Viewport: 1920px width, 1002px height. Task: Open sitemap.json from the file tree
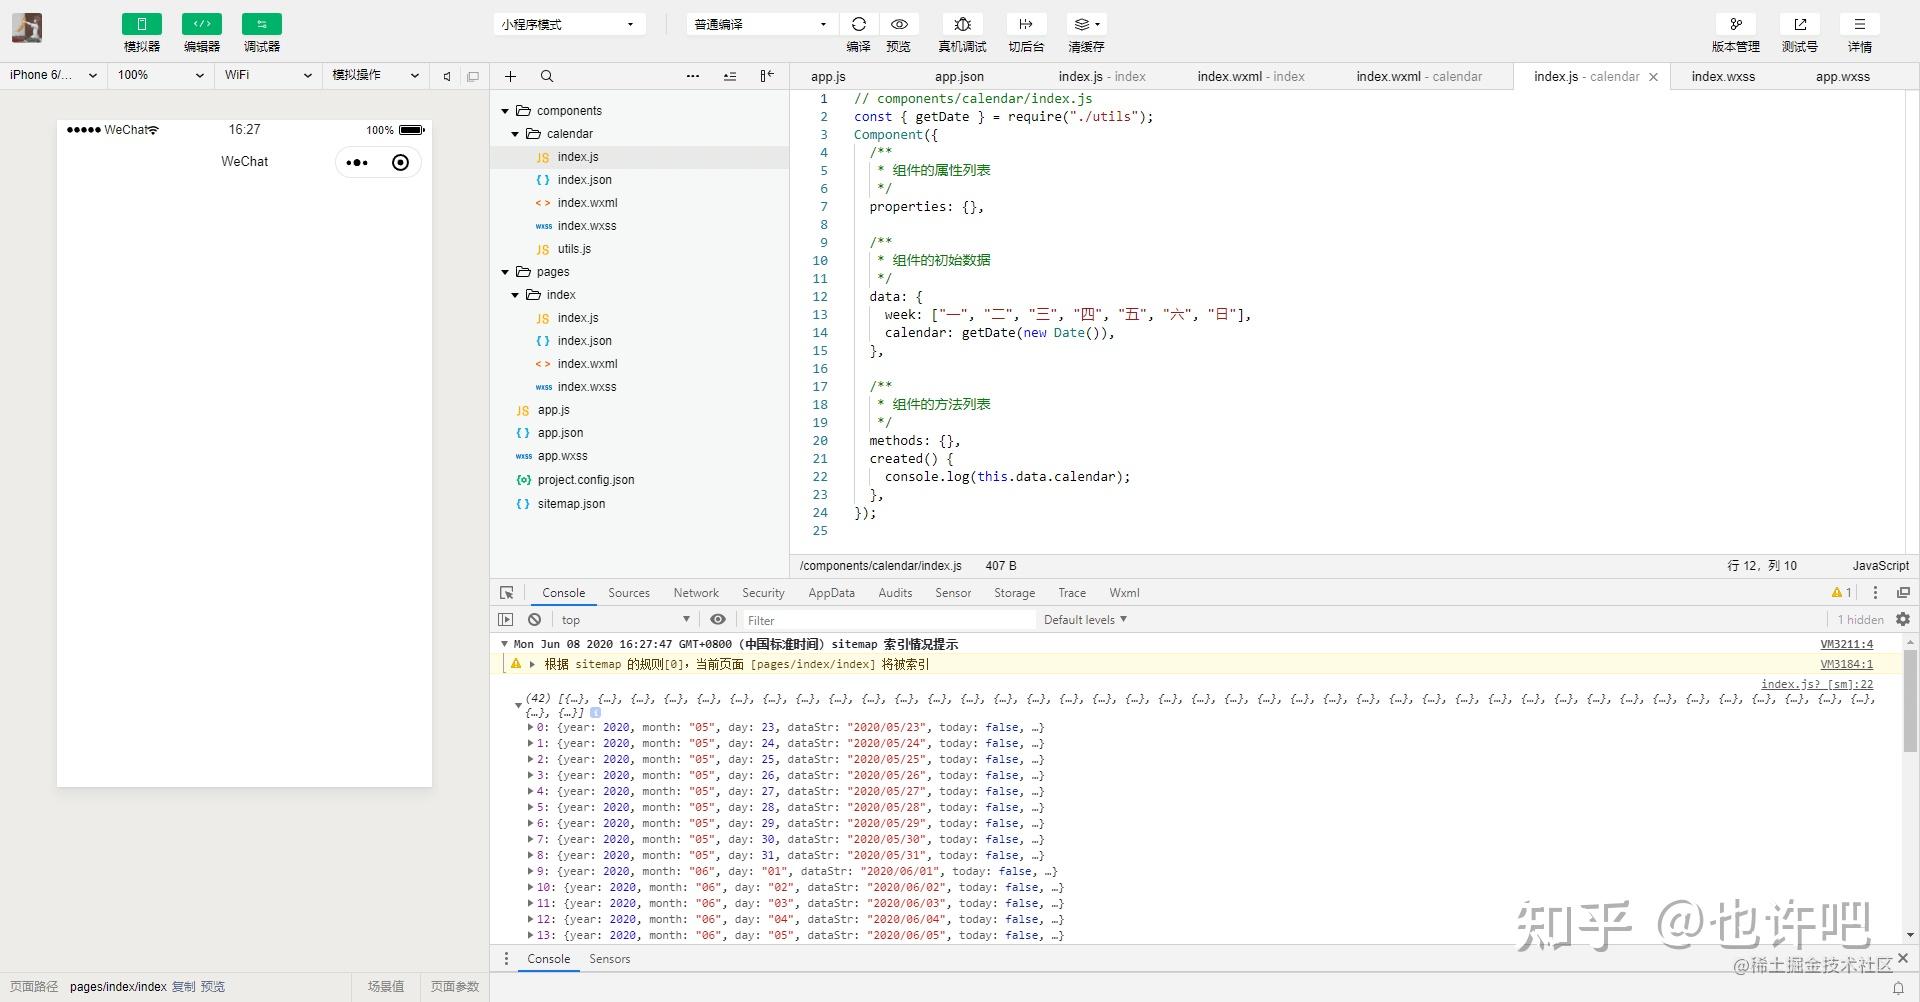click(x=571, y=504)
